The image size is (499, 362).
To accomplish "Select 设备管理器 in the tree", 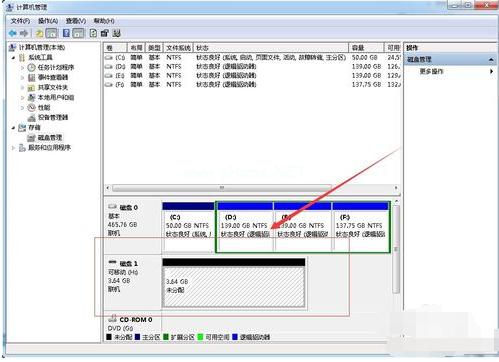I will pos(53,117).
